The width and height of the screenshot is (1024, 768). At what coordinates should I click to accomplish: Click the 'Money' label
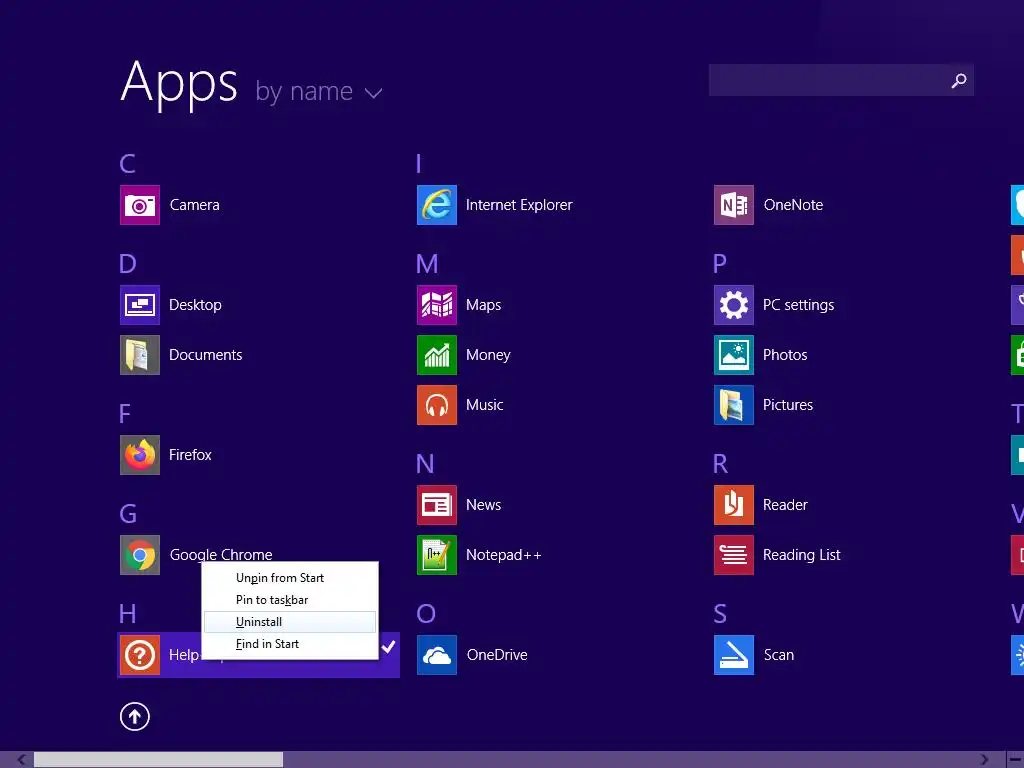coord(488,355)
